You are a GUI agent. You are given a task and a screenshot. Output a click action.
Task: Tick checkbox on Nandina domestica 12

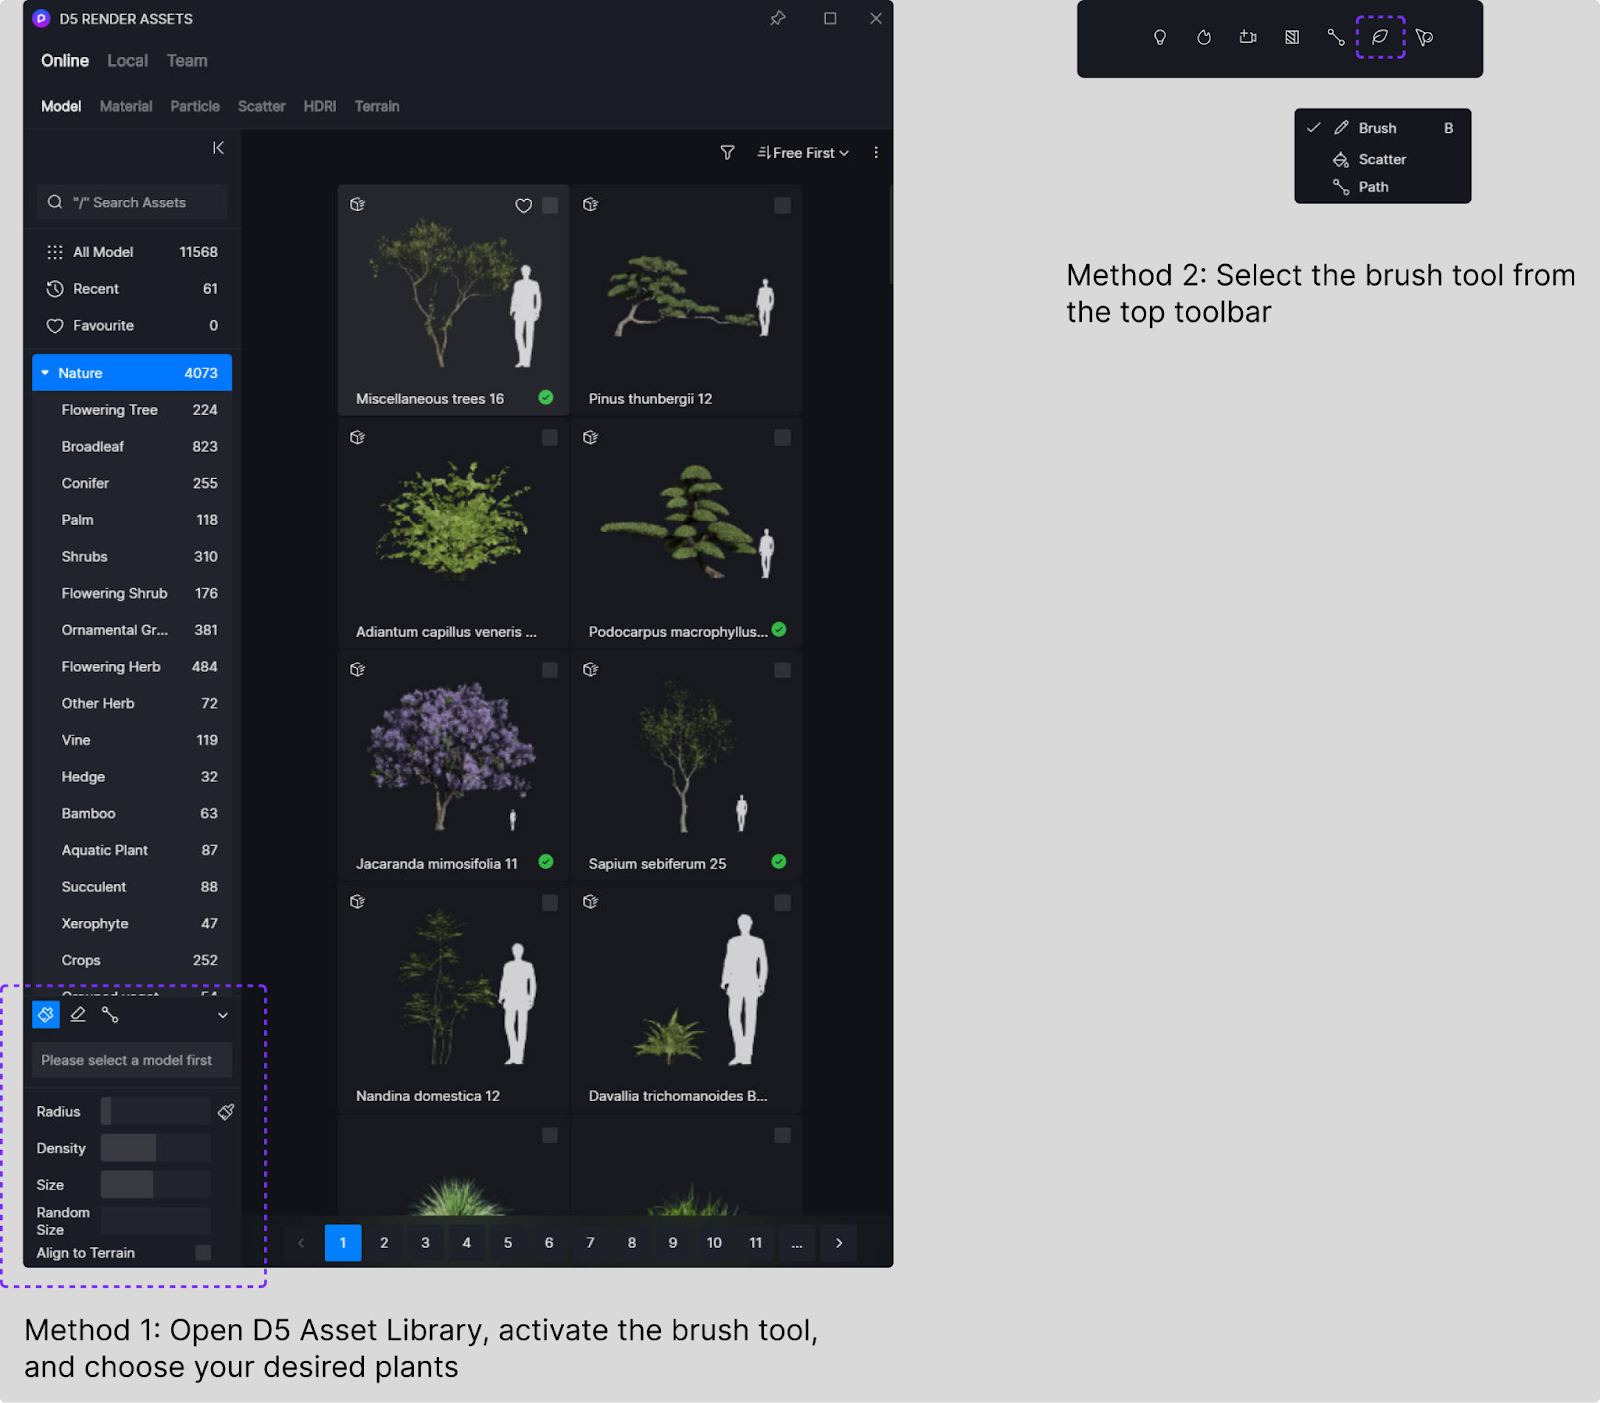[x=550, y=903]
